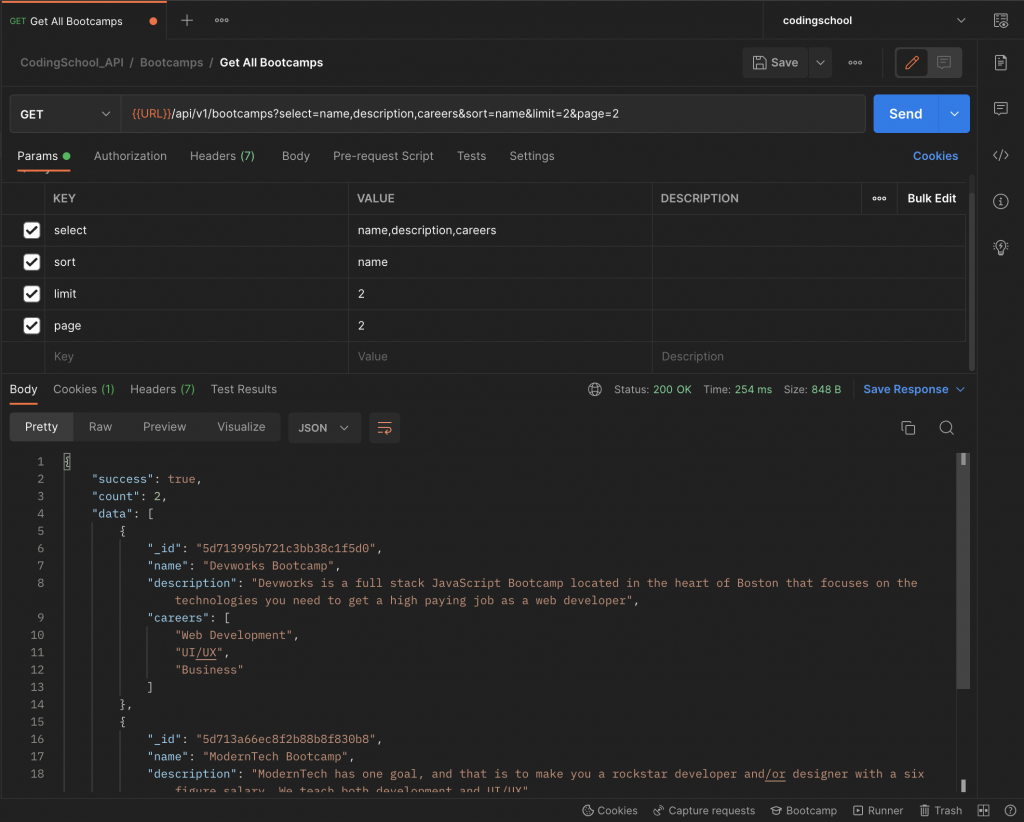Click the request URL input field
The height and width of the screenshot is (822, 1024).
pyautogui.click(x=493, y=114)
